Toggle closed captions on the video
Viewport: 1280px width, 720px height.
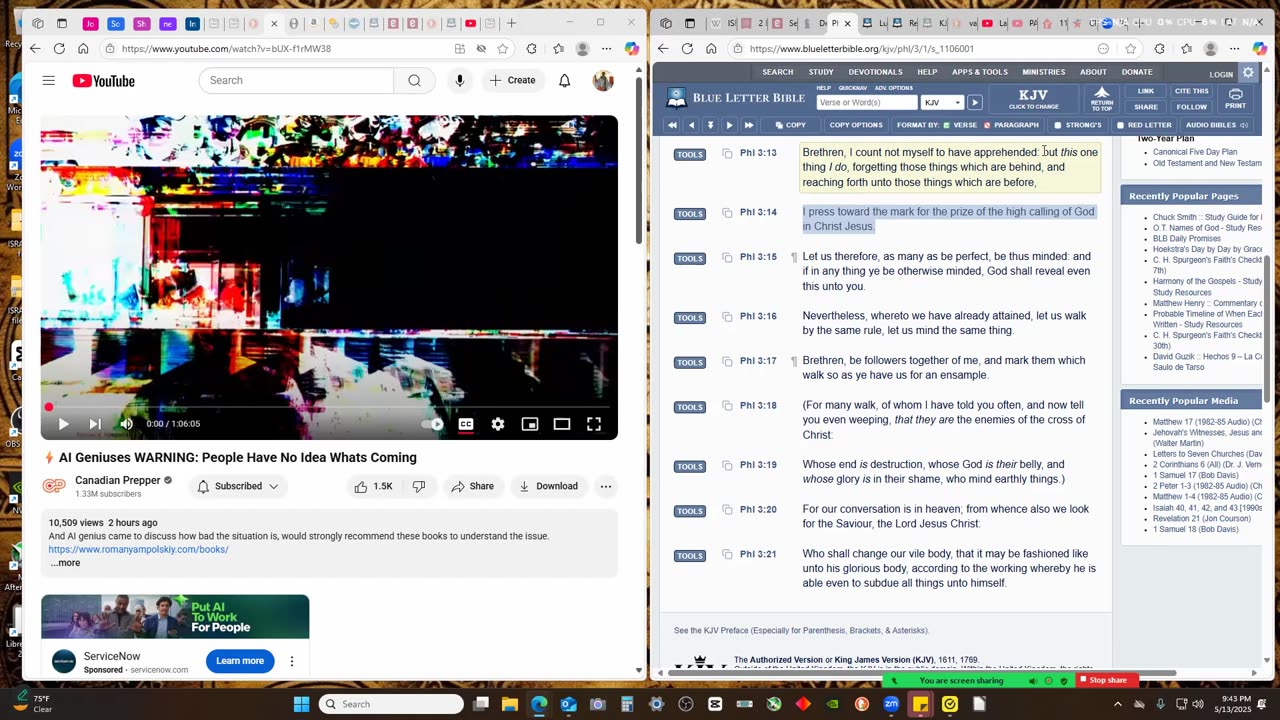point(466,424)
